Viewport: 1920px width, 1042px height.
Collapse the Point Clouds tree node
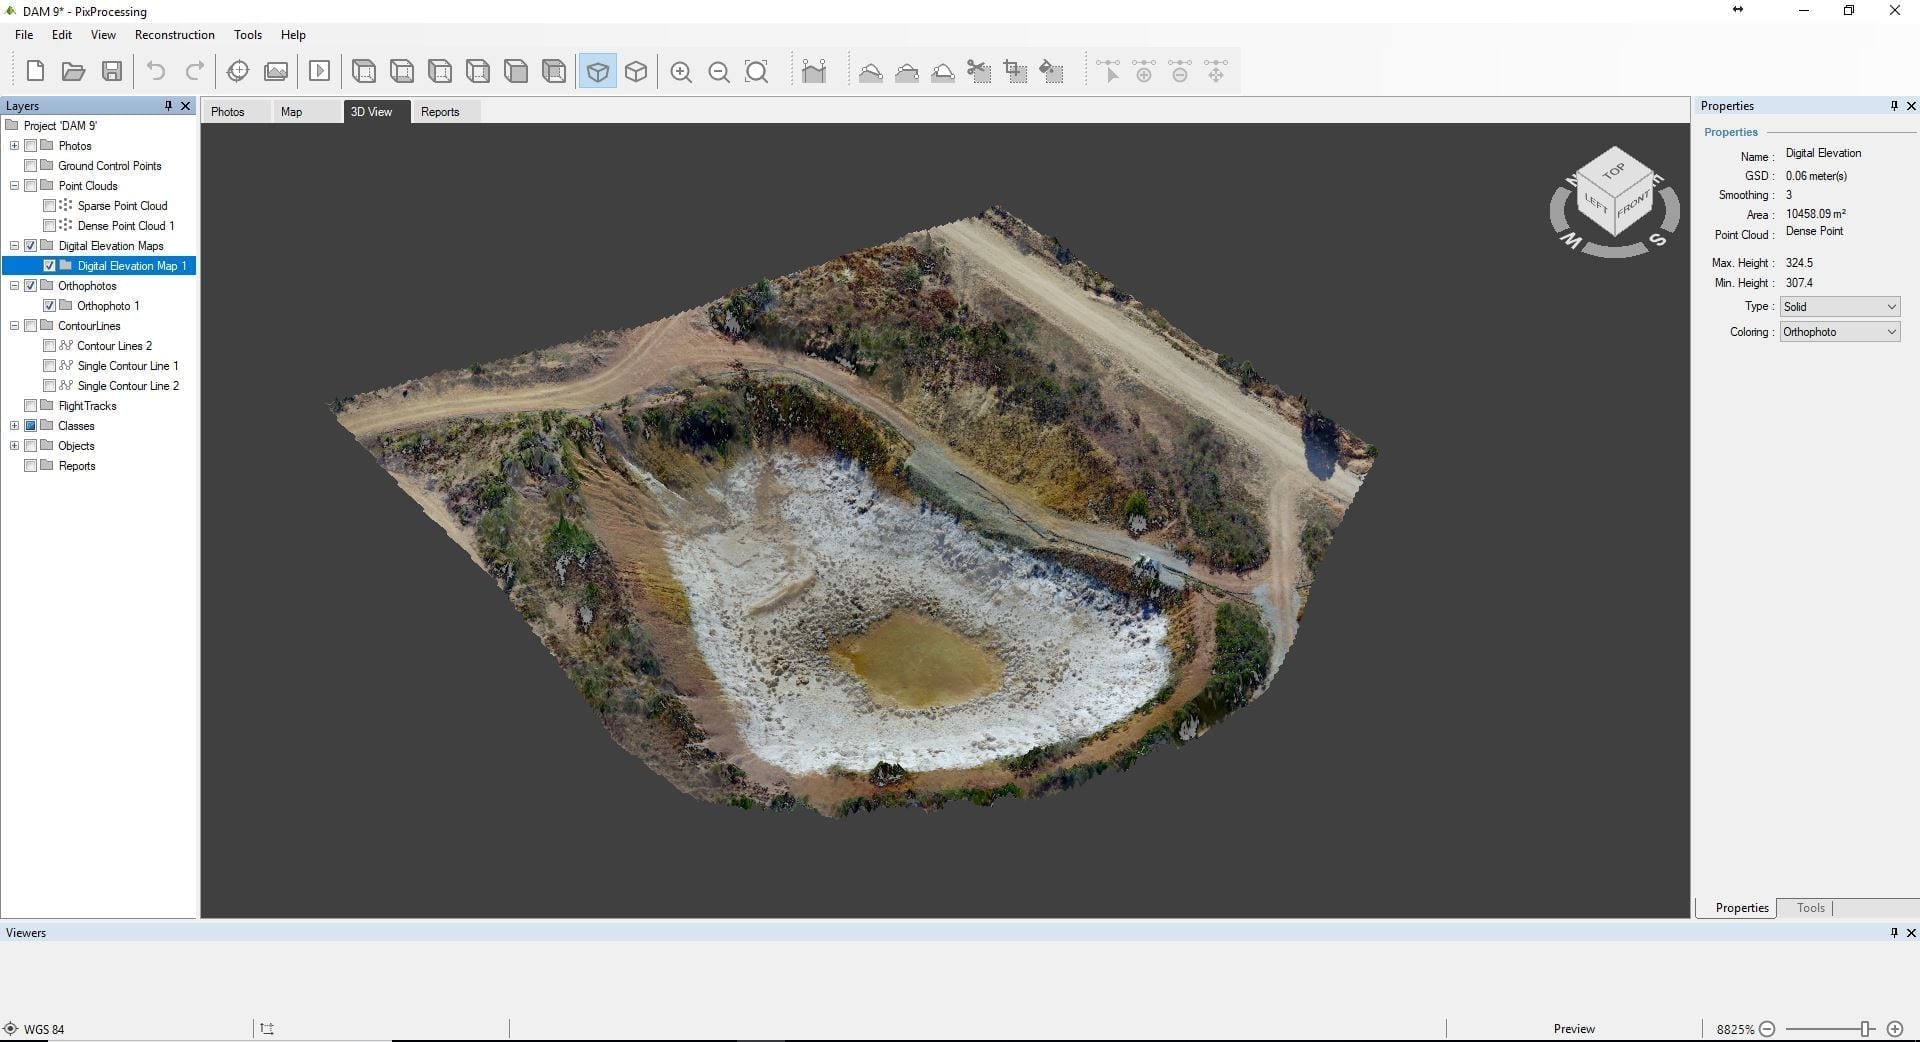[14, 186]
